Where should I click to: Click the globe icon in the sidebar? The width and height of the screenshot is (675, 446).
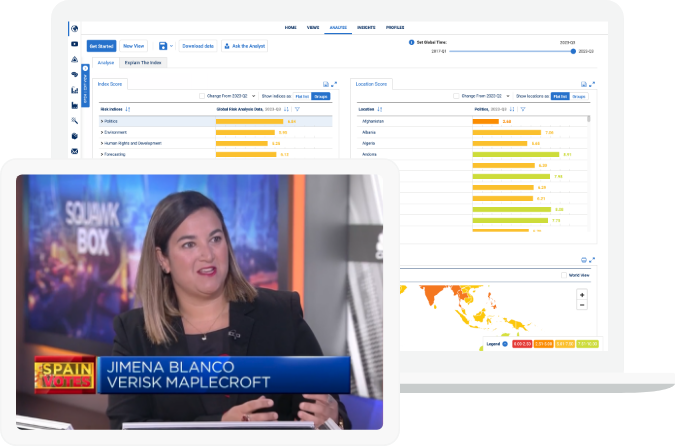(x=75, y=28)
